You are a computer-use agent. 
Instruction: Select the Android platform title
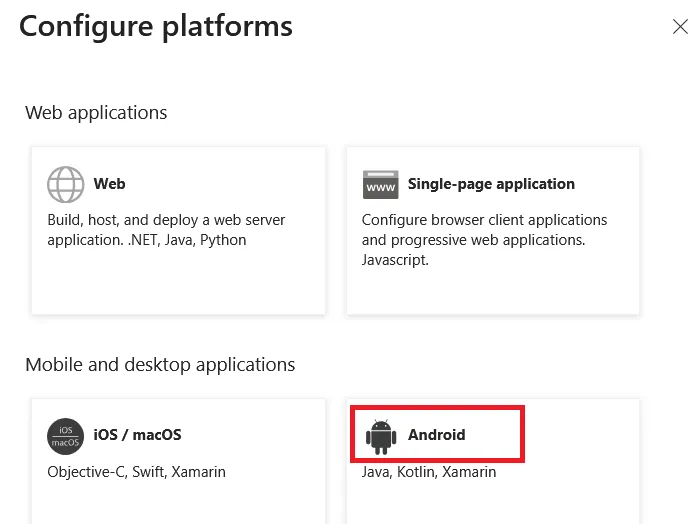click(437, 435)
